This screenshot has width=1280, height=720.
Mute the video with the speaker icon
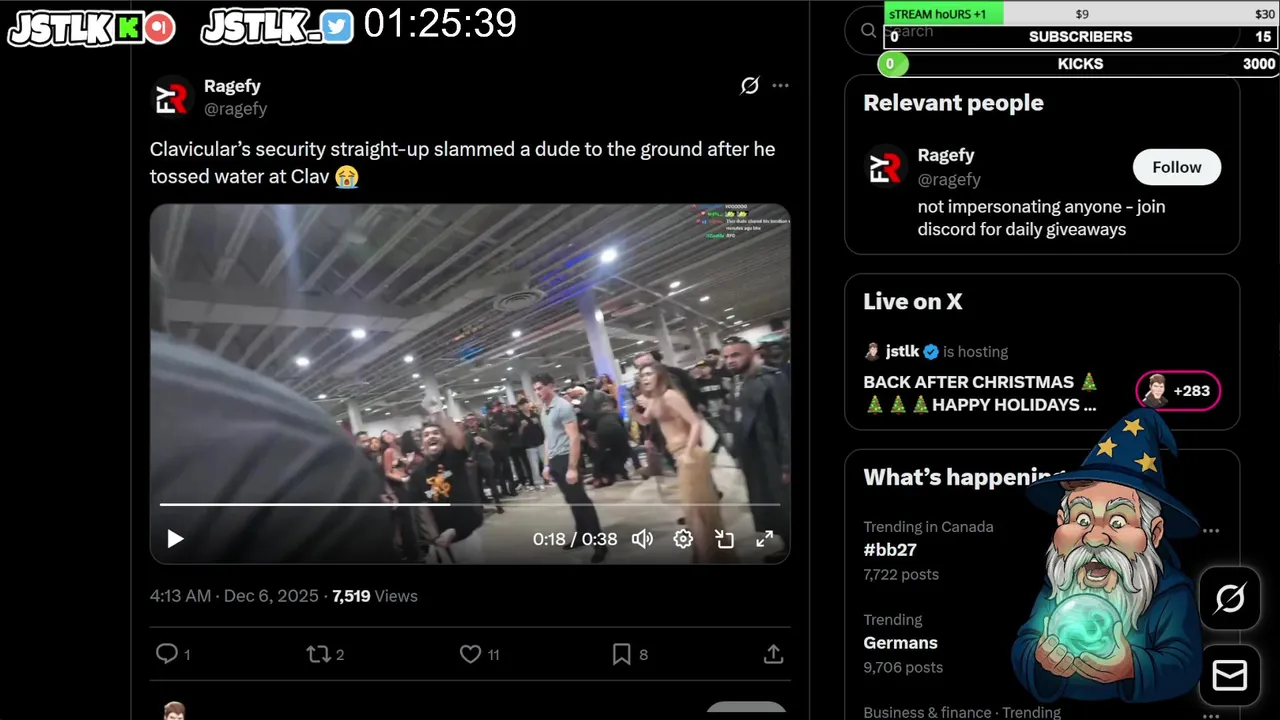[x=642, y=539]
